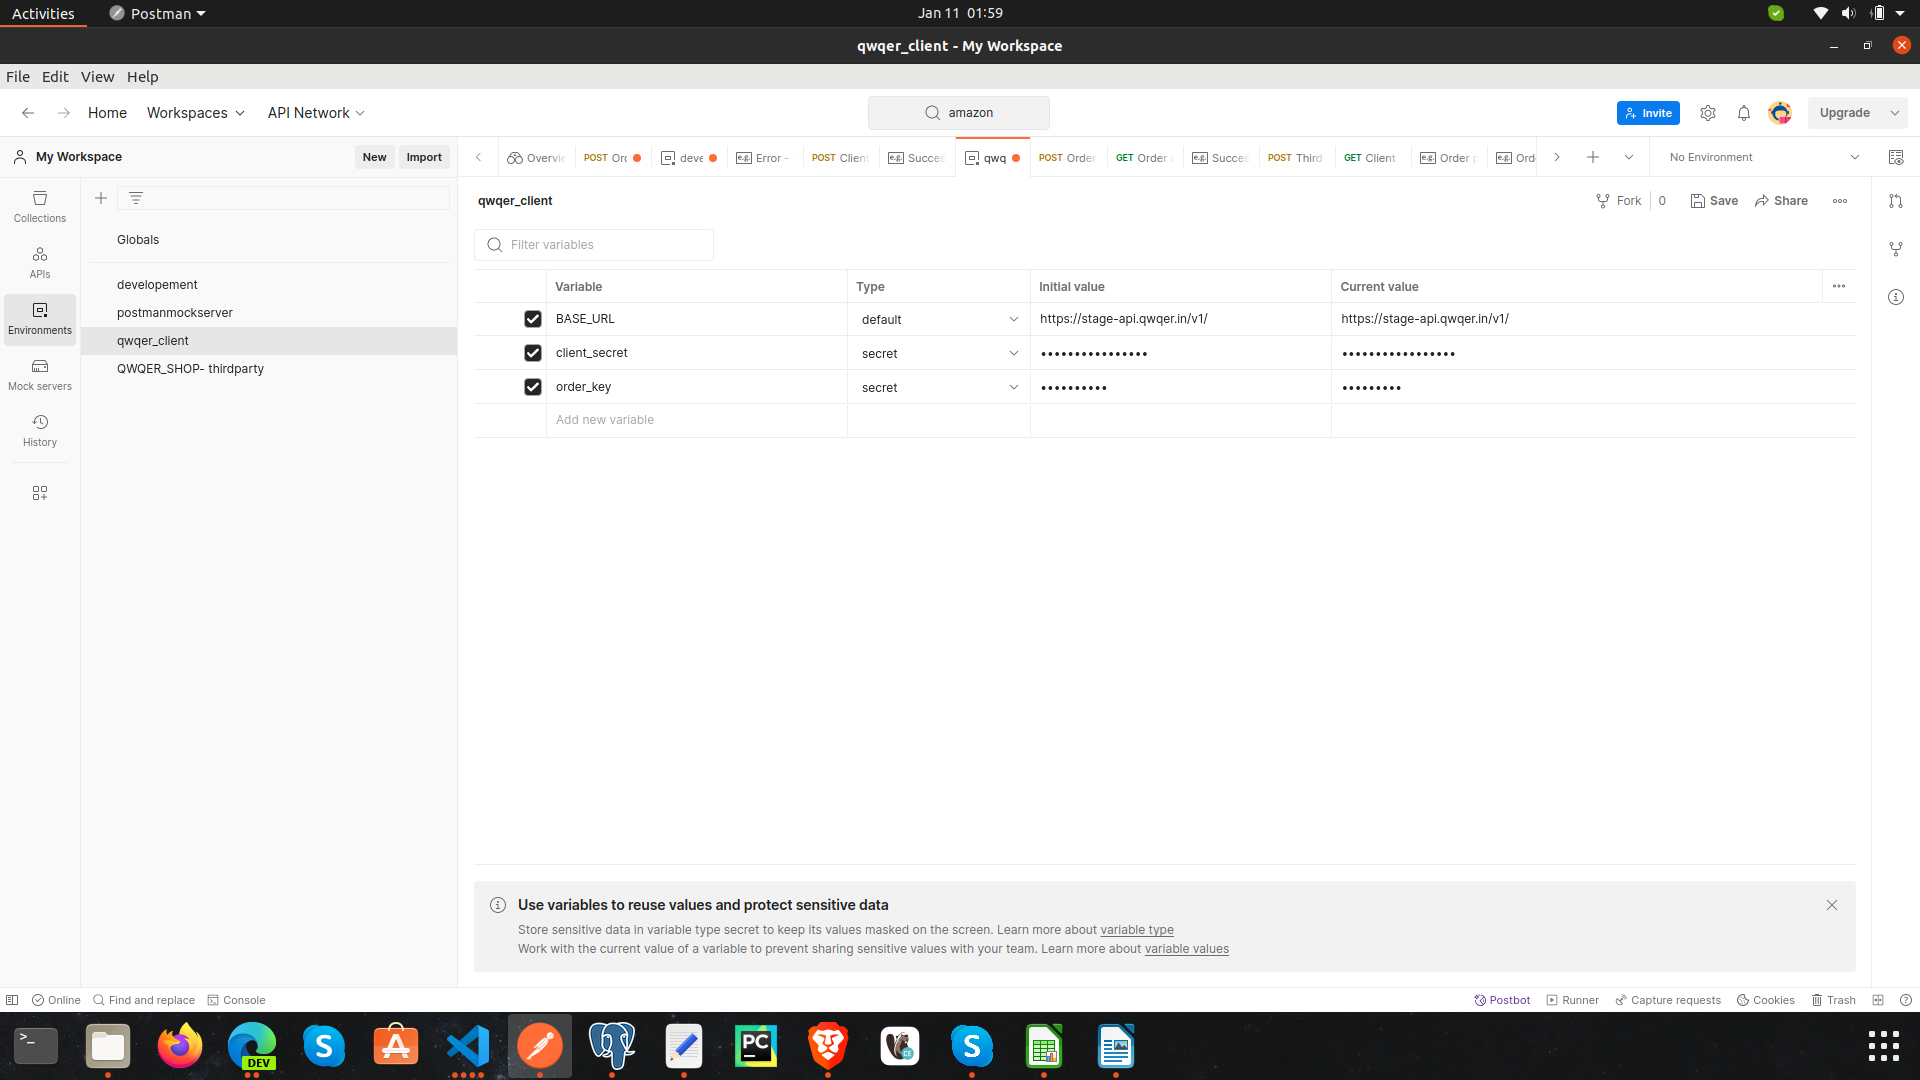Disable the client_secret variable checkbox

533,353
